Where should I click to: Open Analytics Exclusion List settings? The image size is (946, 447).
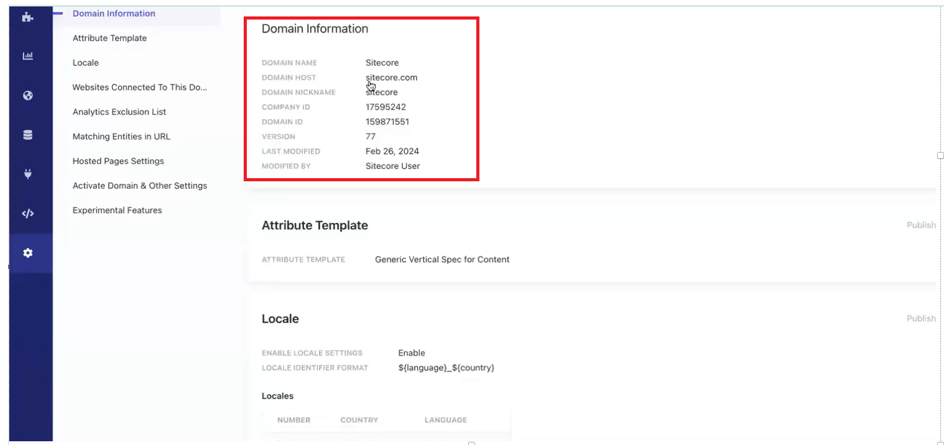click(x=119, y=112)
